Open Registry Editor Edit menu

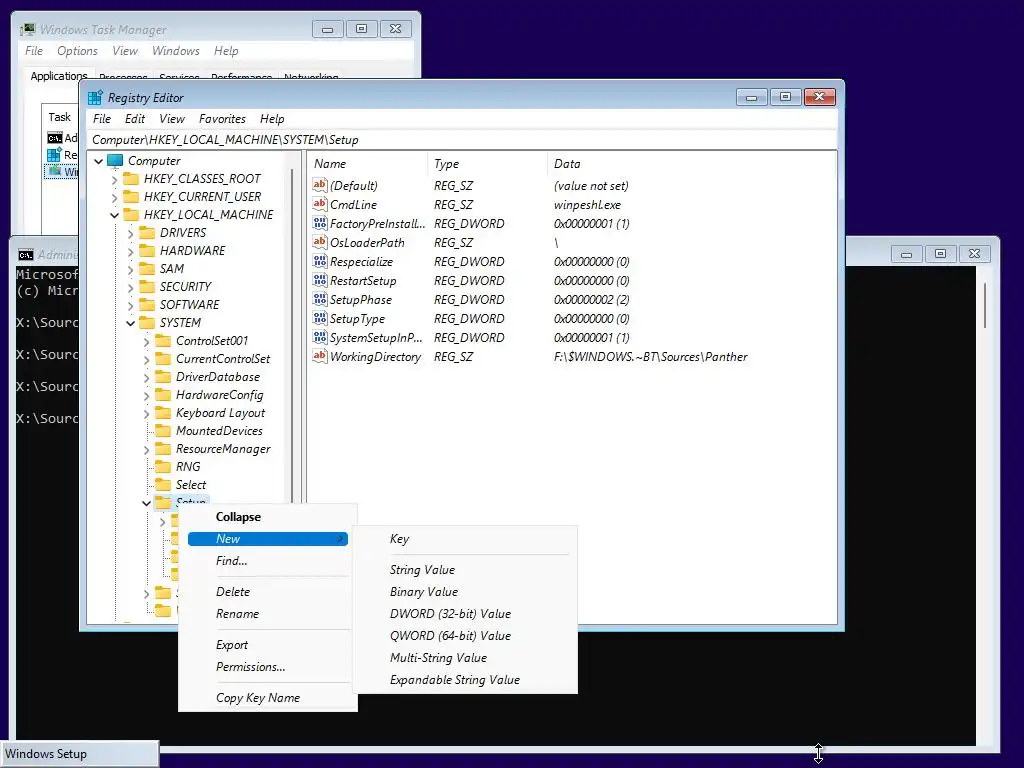point(135,119)
